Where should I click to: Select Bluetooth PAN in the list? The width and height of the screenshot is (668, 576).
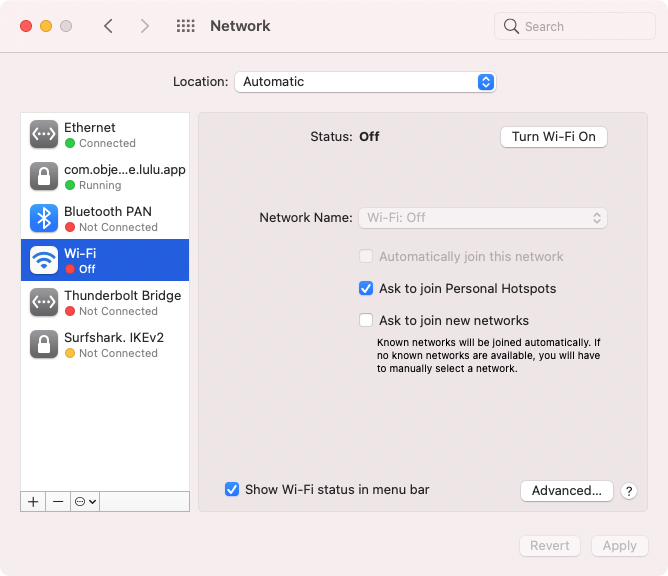105,218
